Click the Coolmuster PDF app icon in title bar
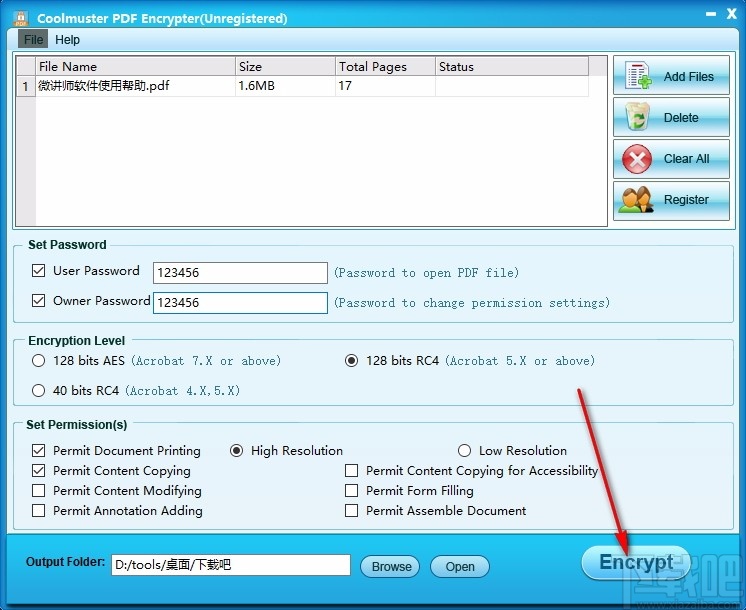746x610 pixels. click(21, 18)
